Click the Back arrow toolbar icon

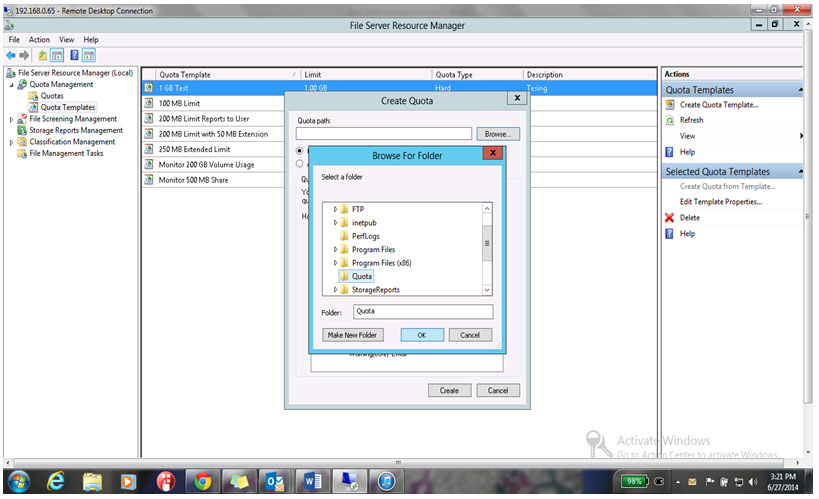(x=10, y=55)
